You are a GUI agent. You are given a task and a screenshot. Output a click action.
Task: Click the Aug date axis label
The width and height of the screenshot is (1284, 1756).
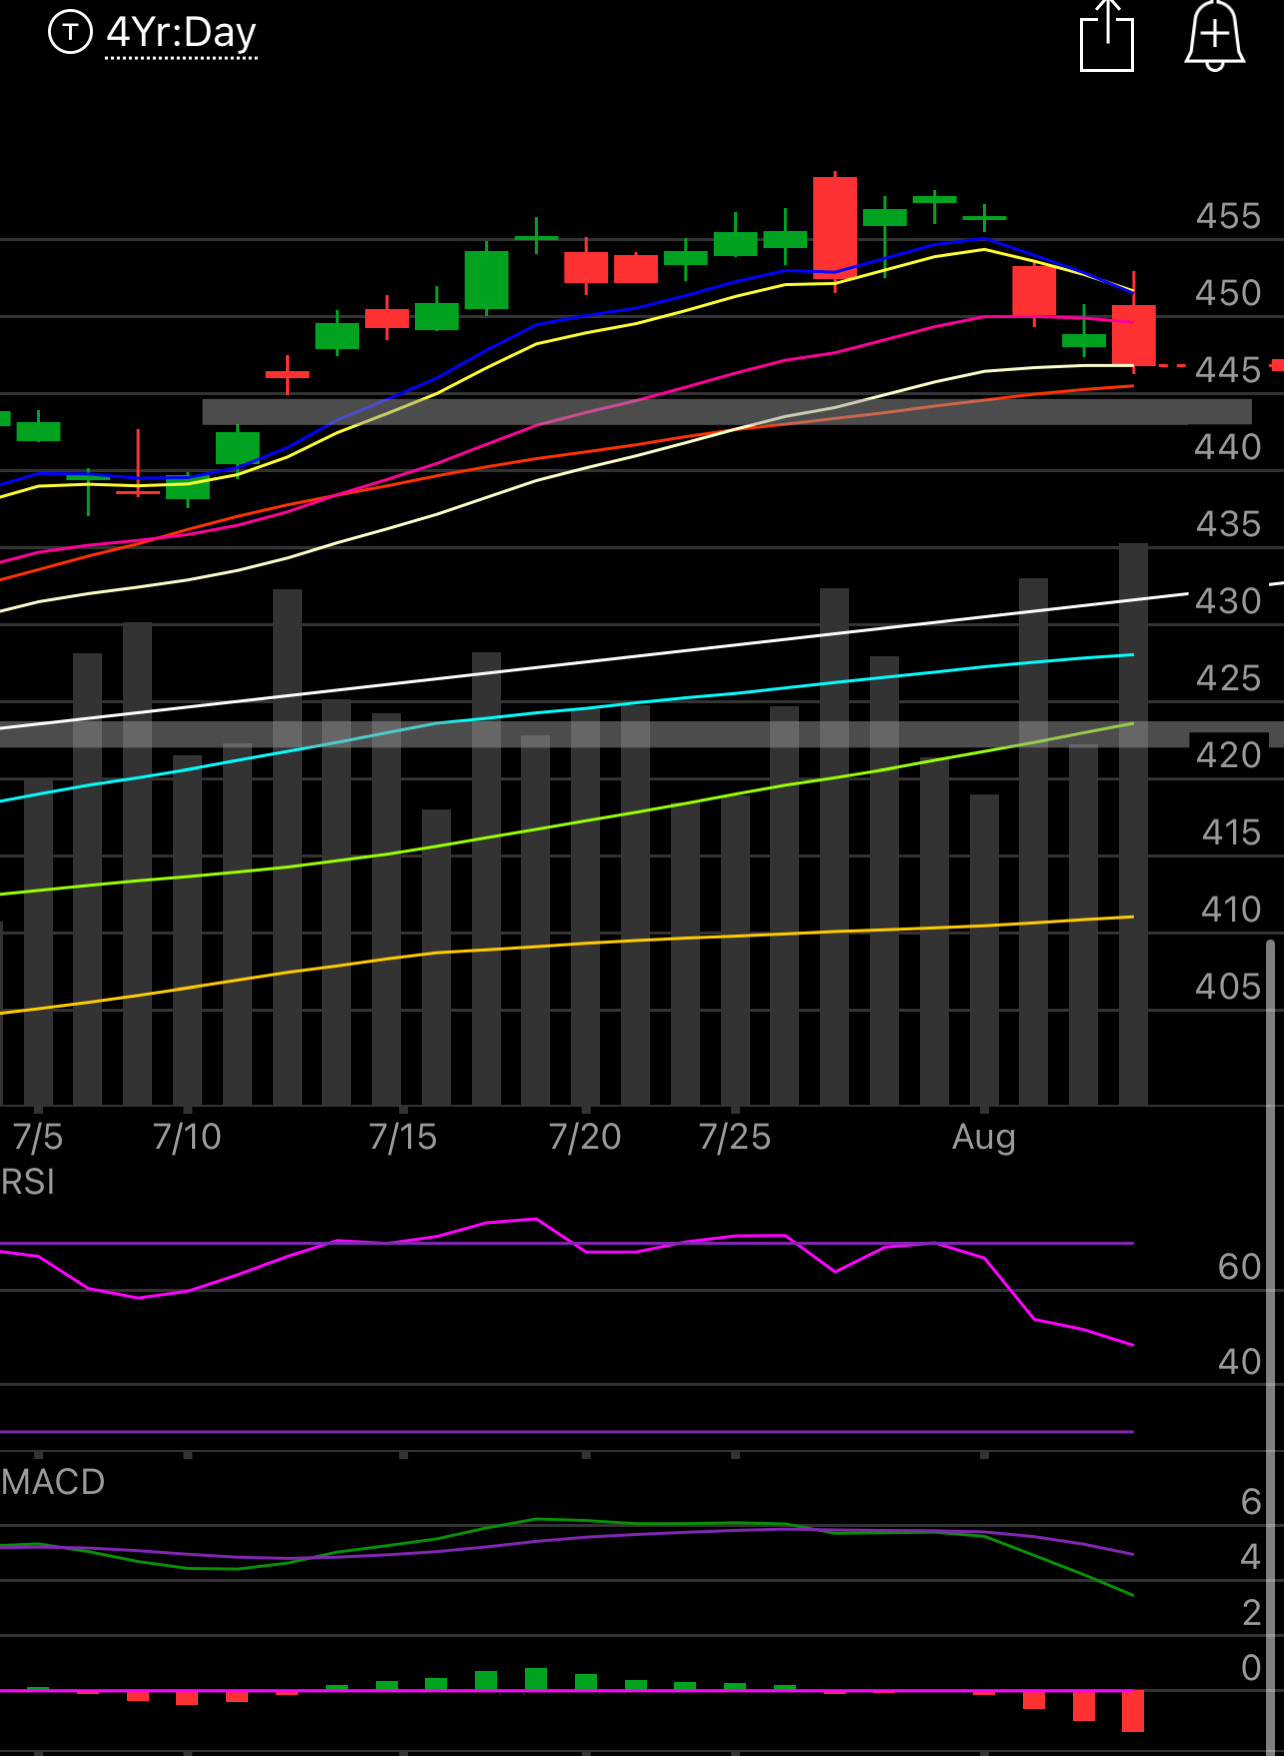click(x=984, y=1138)
